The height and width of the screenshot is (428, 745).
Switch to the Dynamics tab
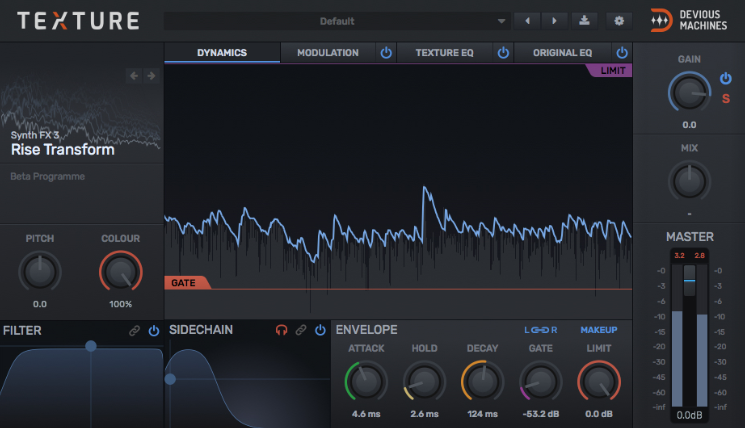(222, 53)
